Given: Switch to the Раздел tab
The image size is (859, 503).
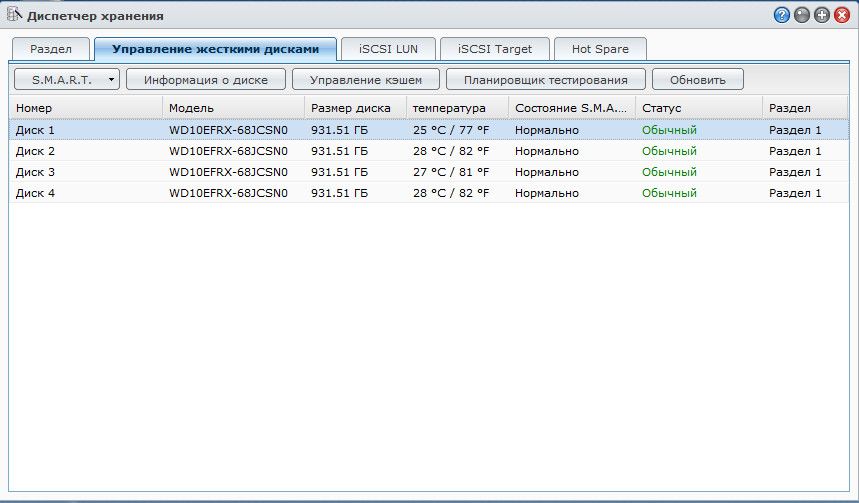Looking at the screenshot, I should pos(50,49).
